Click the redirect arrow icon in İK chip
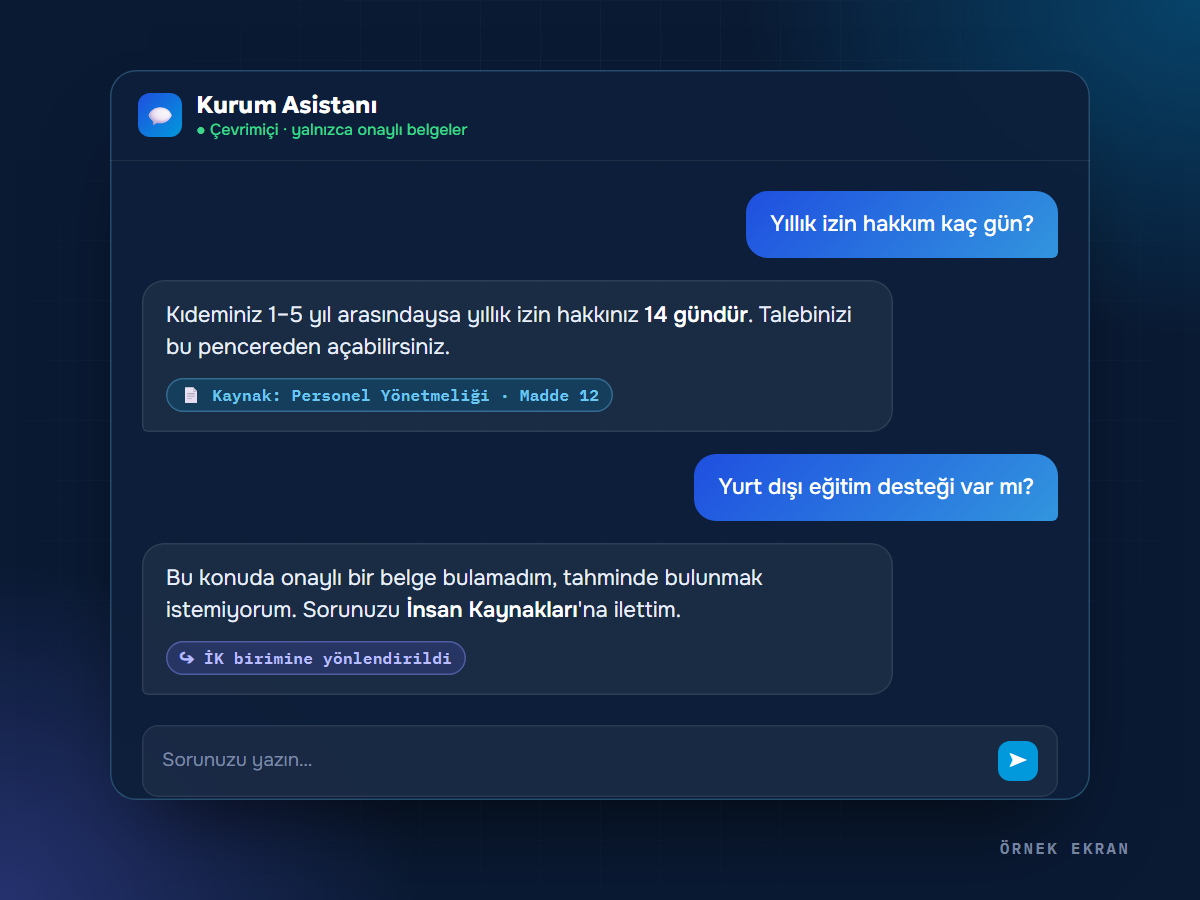The width and height of the screenshot is (1200, 900). [187, 658]
